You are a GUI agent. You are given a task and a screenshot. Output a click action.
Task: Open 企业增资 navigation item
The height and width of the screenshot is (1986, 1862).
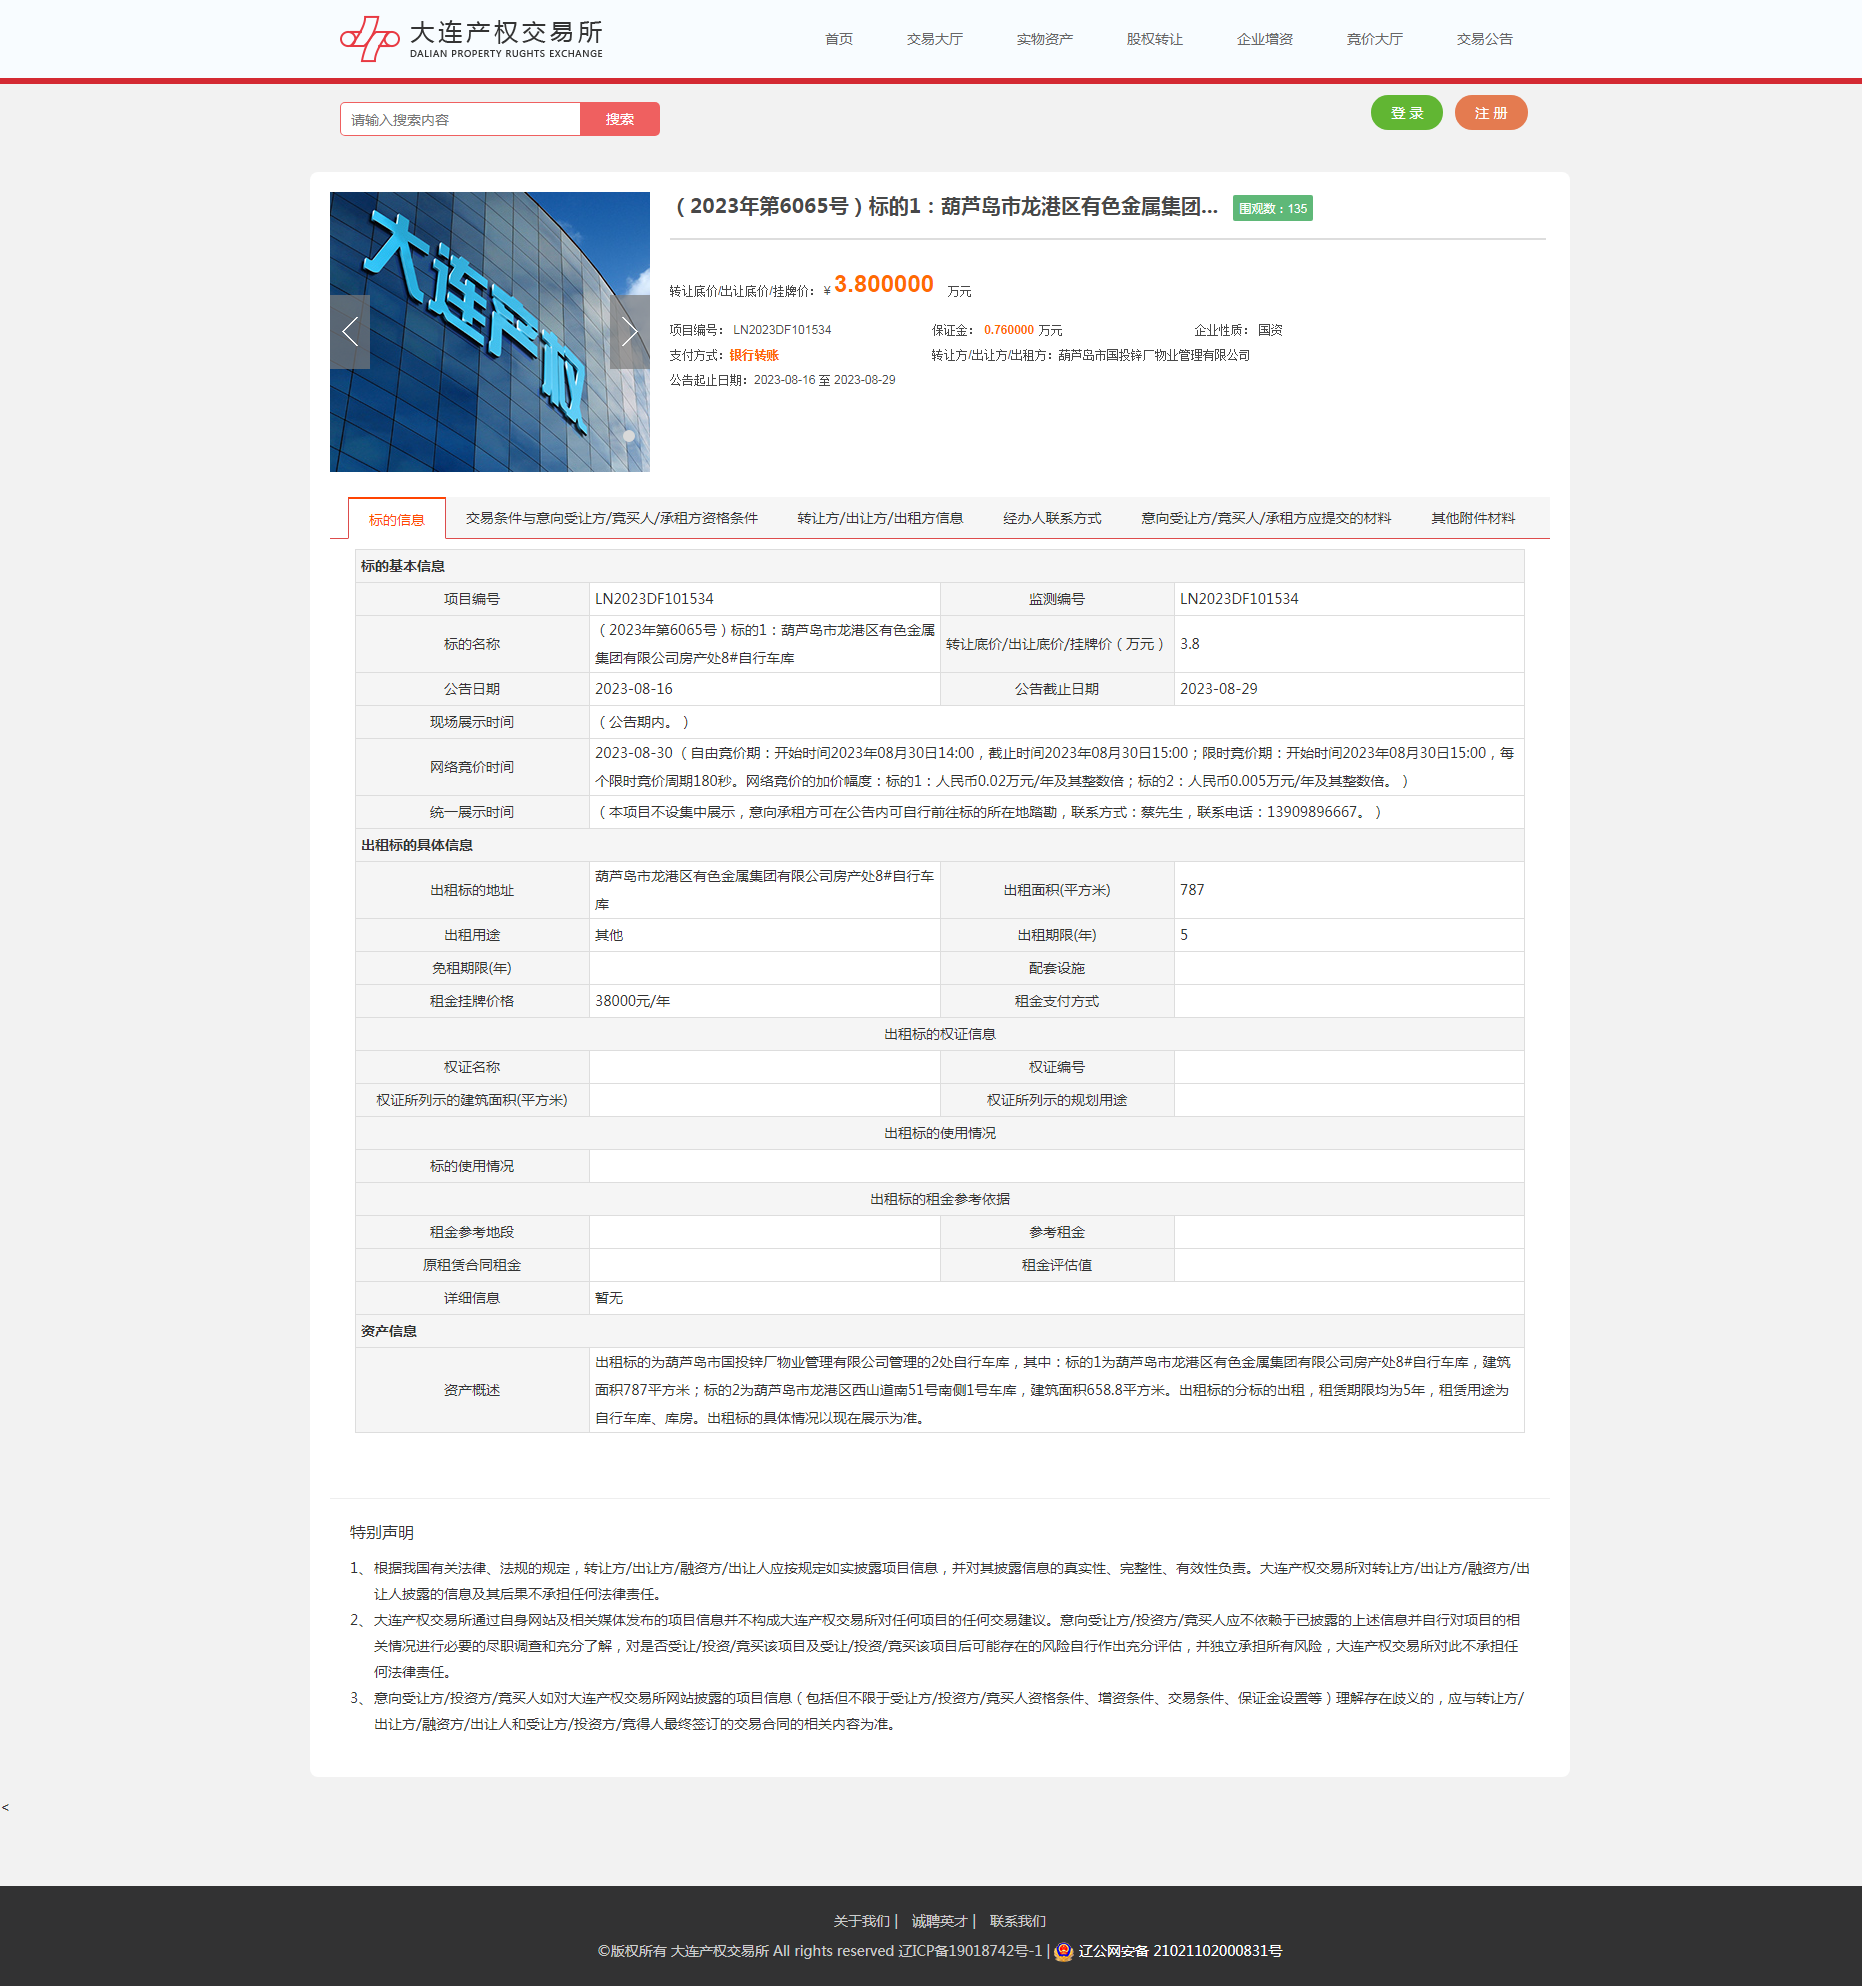pos(1265,39)
